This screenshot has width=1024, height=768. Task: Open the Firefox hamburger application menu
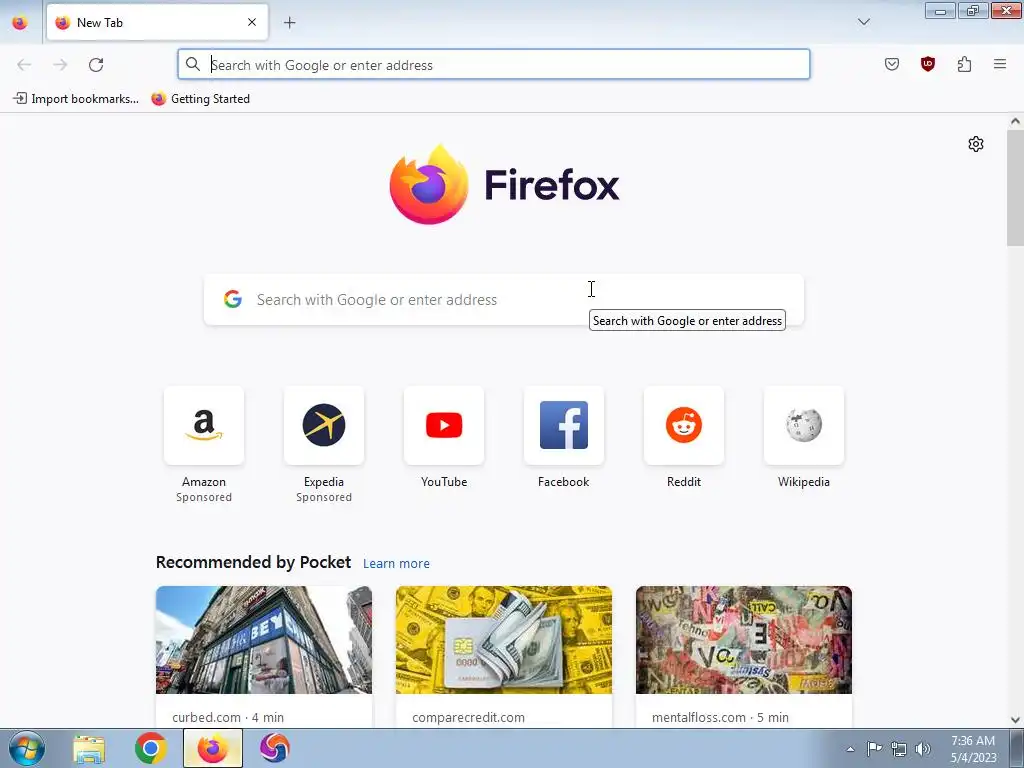pos(1000,64)
